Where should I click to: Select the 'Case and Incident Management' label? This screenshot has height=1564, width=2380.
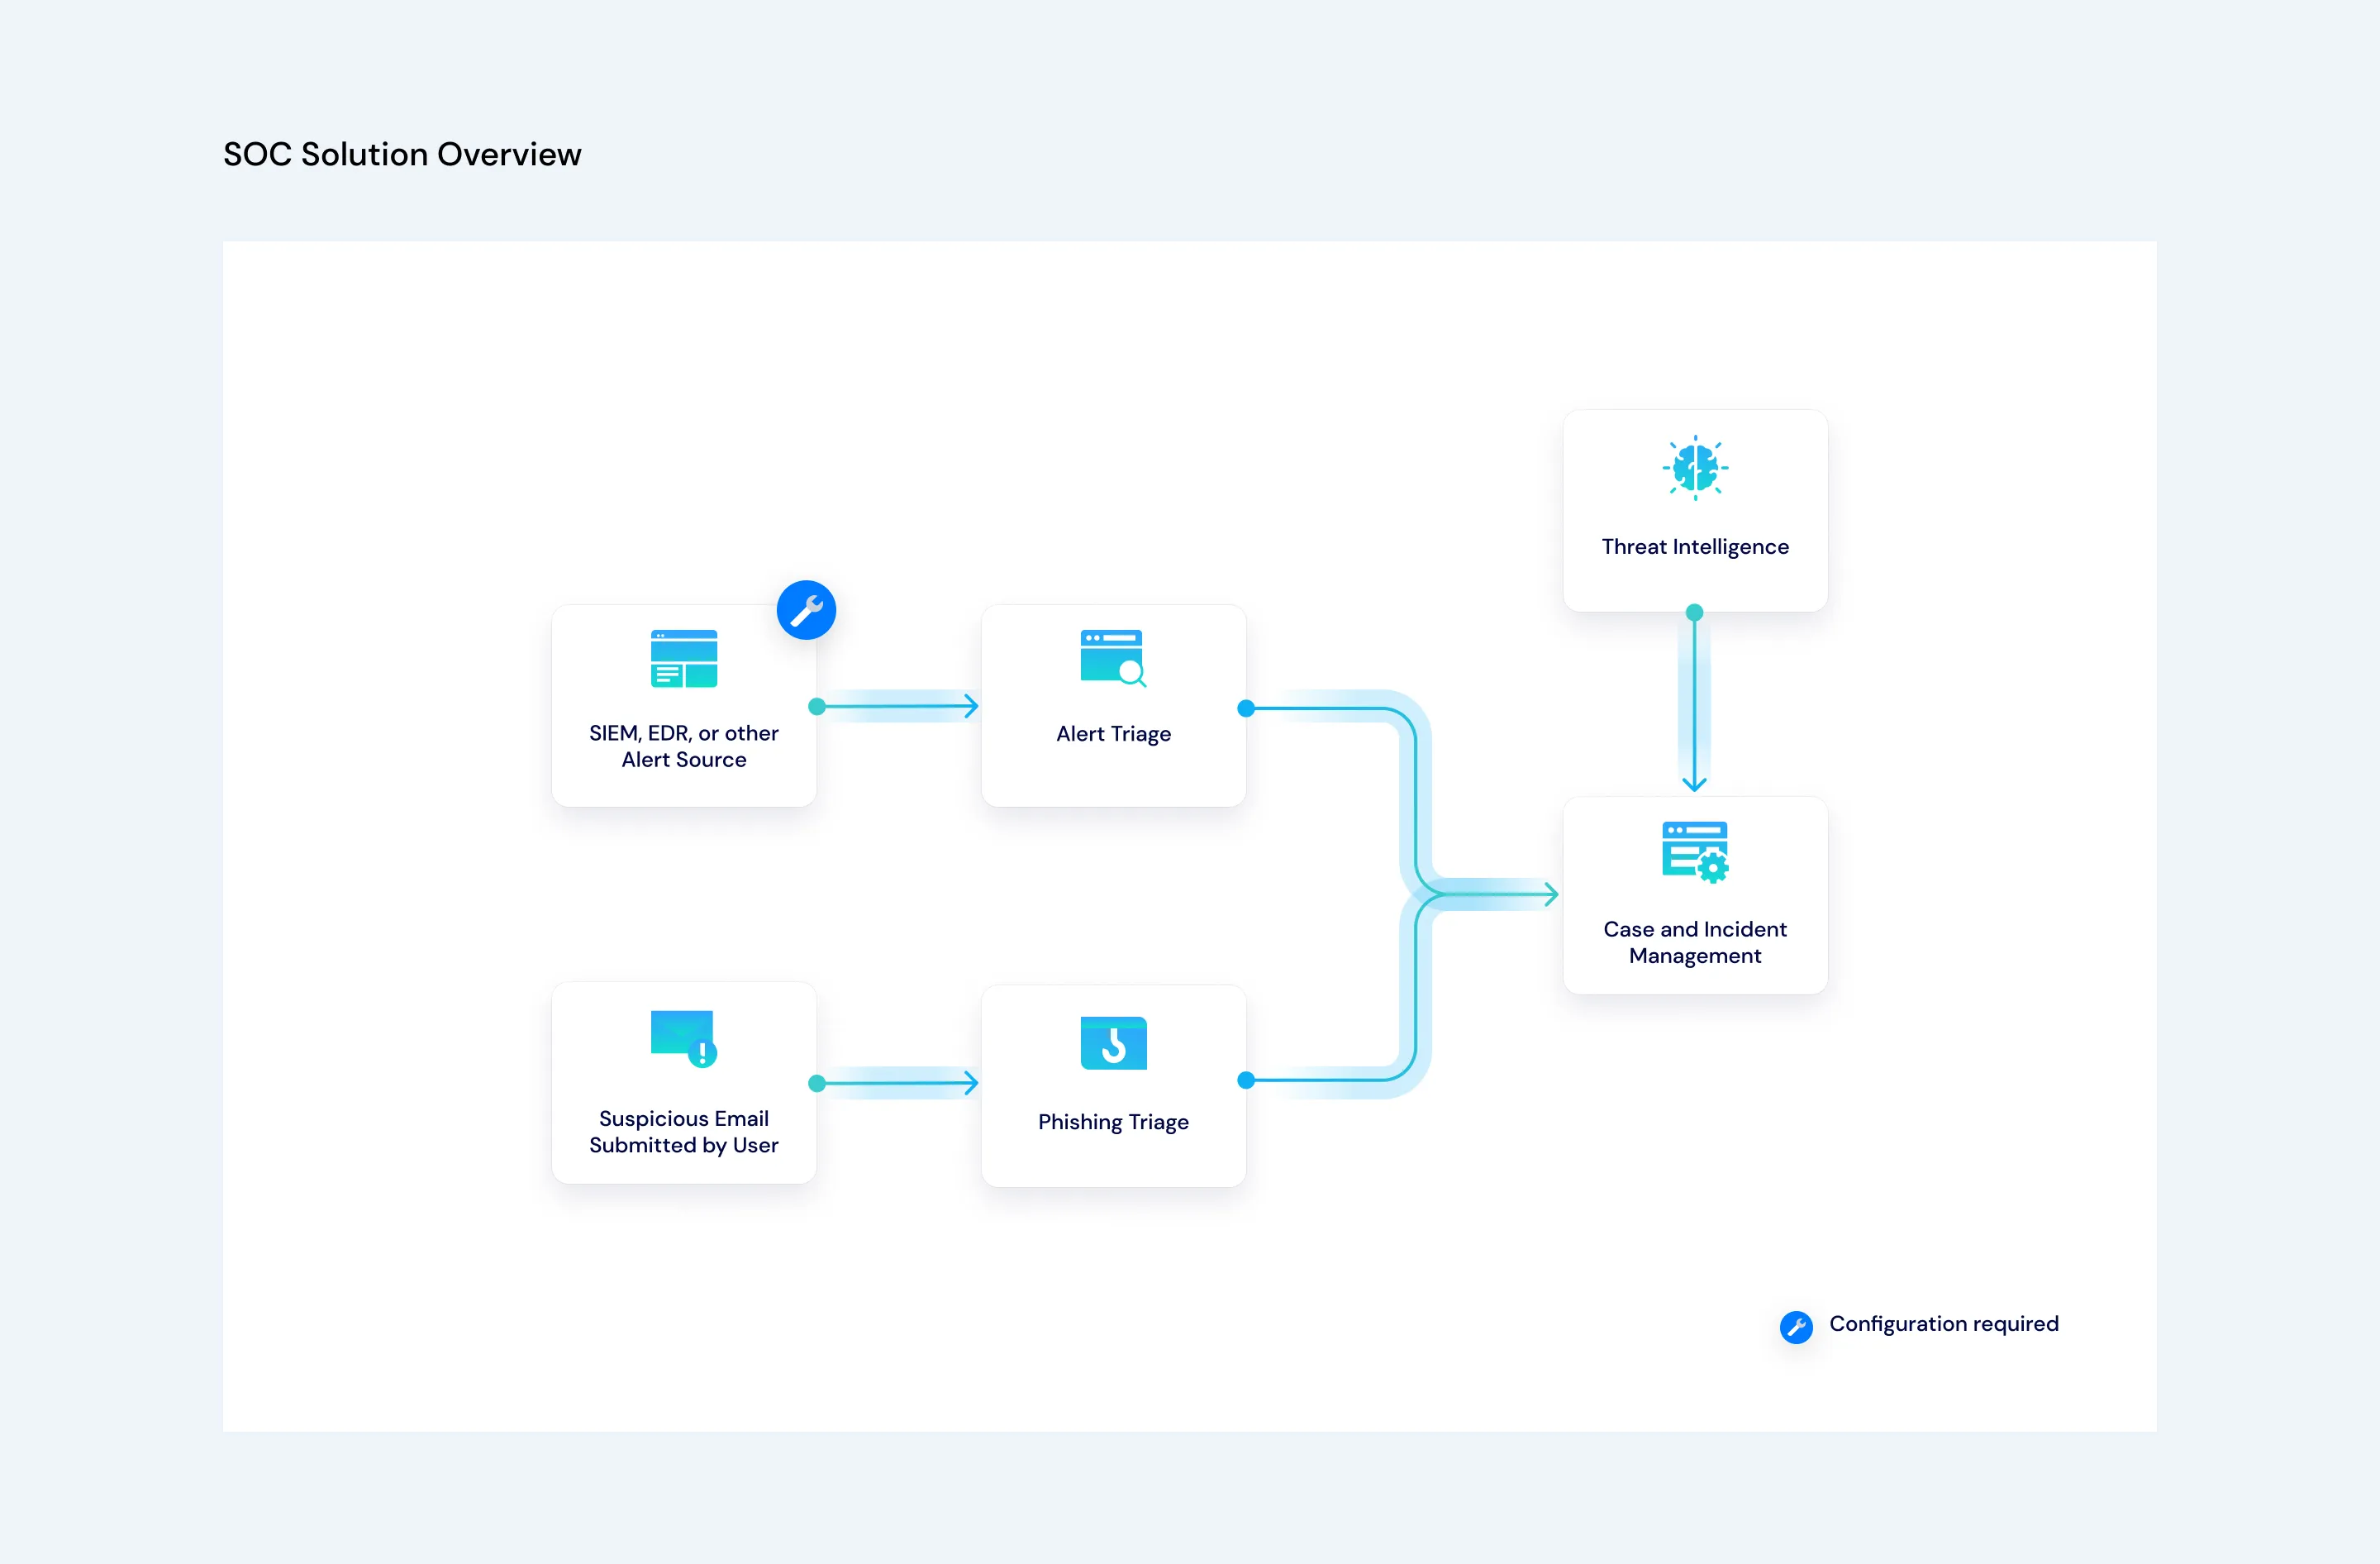coord(1695,942)
